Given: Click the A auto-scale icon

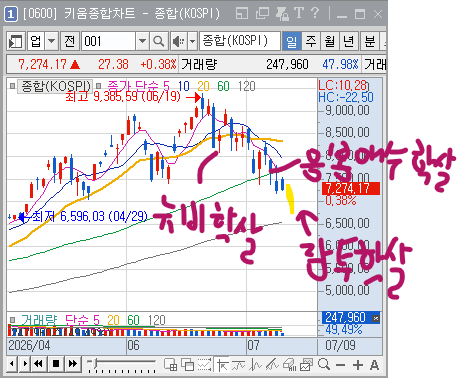Looking at the screenshot, I should pos(374,365).
